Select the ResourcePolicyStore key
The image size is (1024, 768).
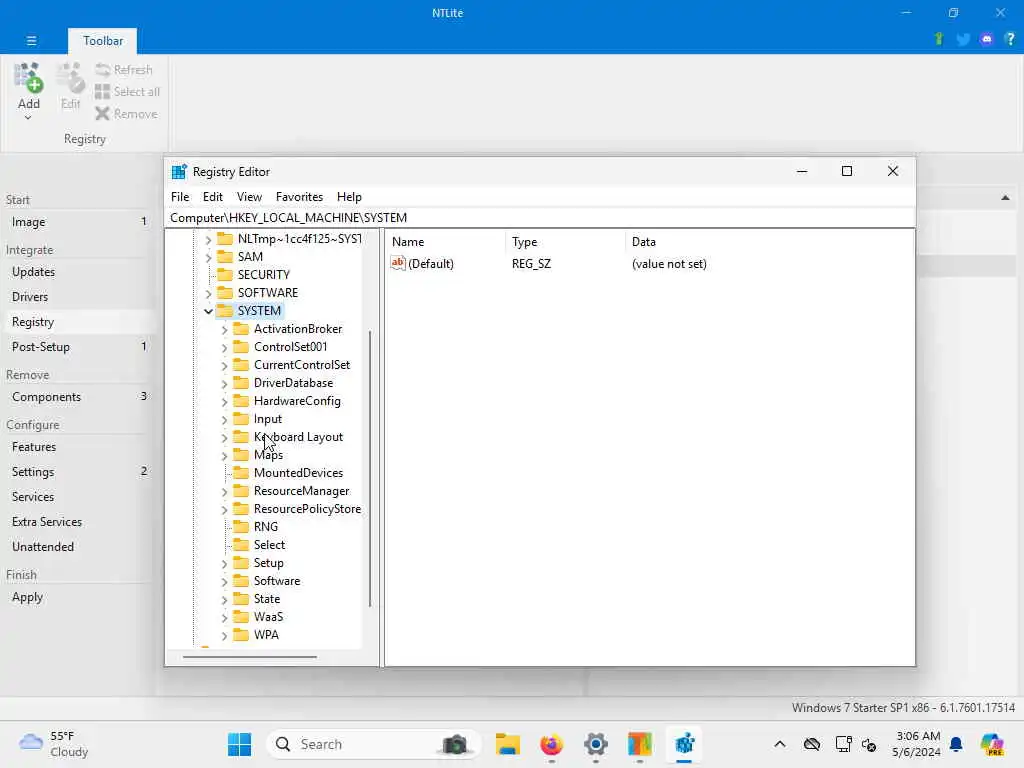[307, 509]
